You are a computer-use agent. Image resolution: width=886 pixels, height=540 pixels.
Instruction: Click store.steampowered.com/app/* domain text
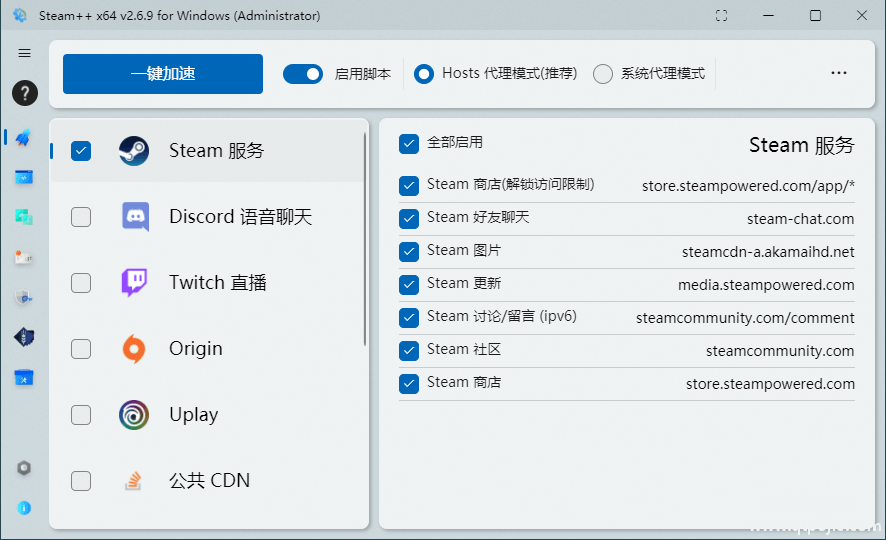748,186
